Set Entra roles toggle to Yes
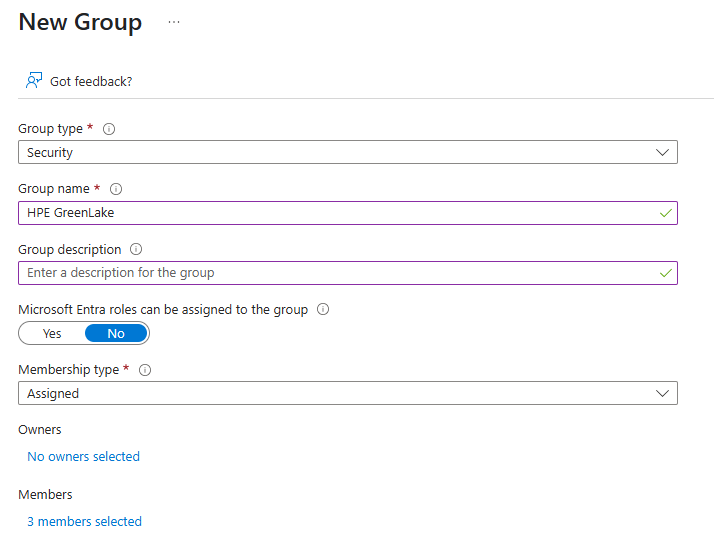Viewport: 714px width, 557px height. 52,333
